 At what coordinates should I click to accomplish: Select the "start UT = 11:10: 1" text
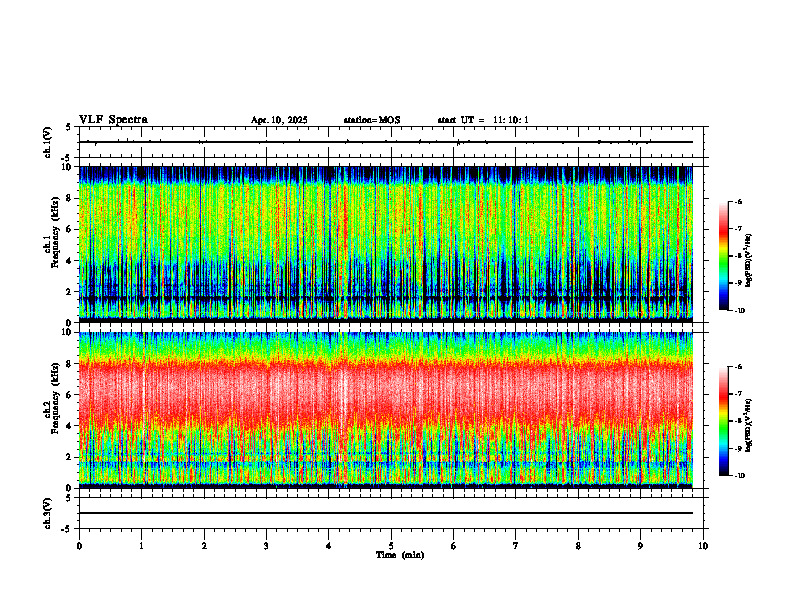483,120
